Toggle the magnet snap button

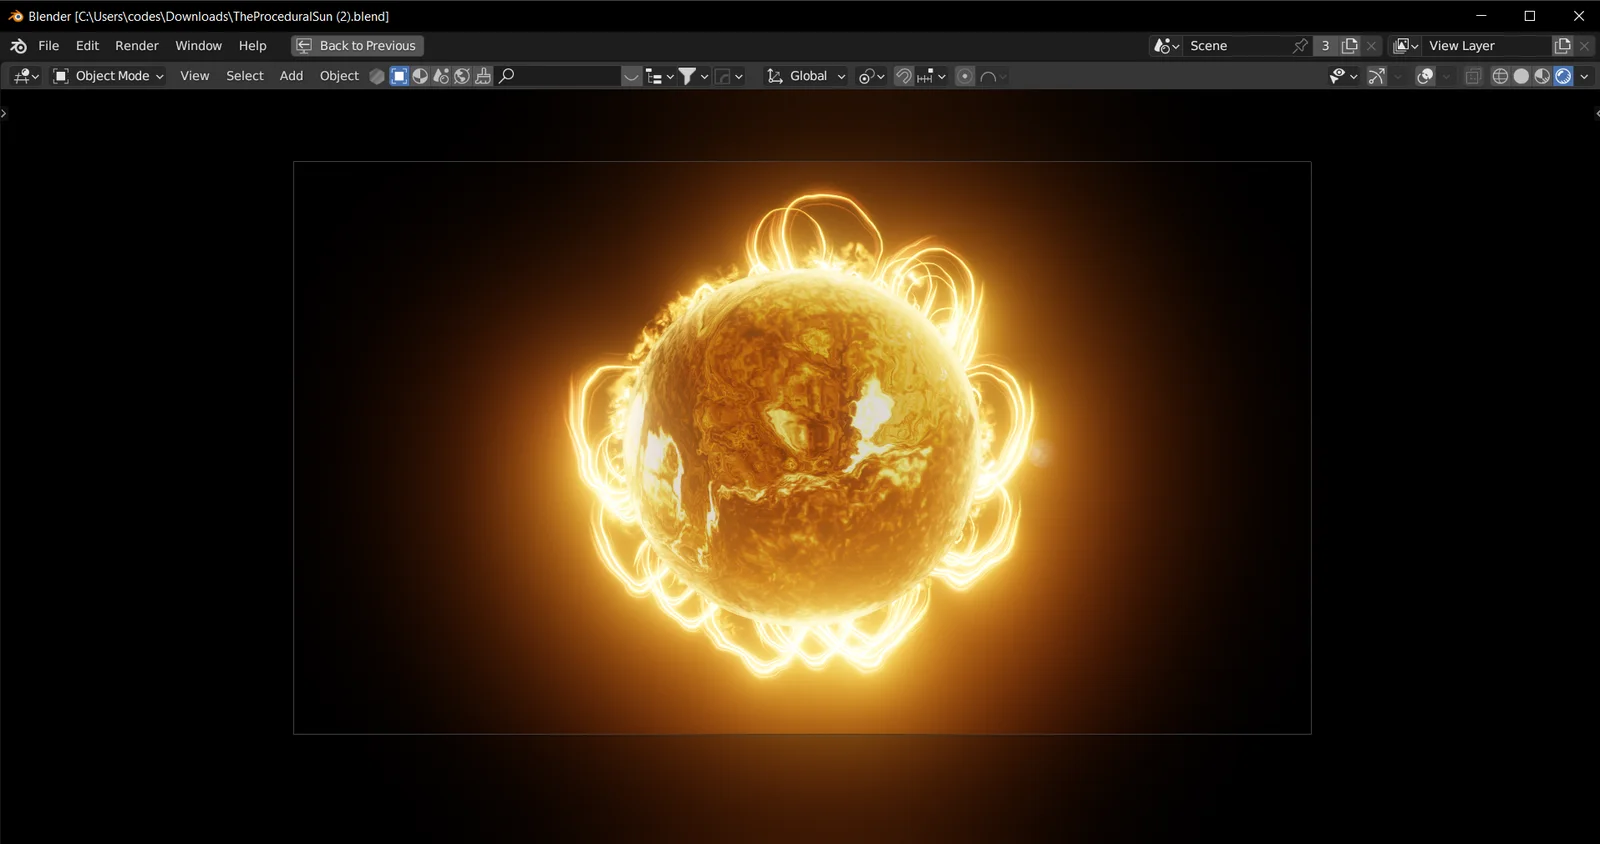pos(904,76)
